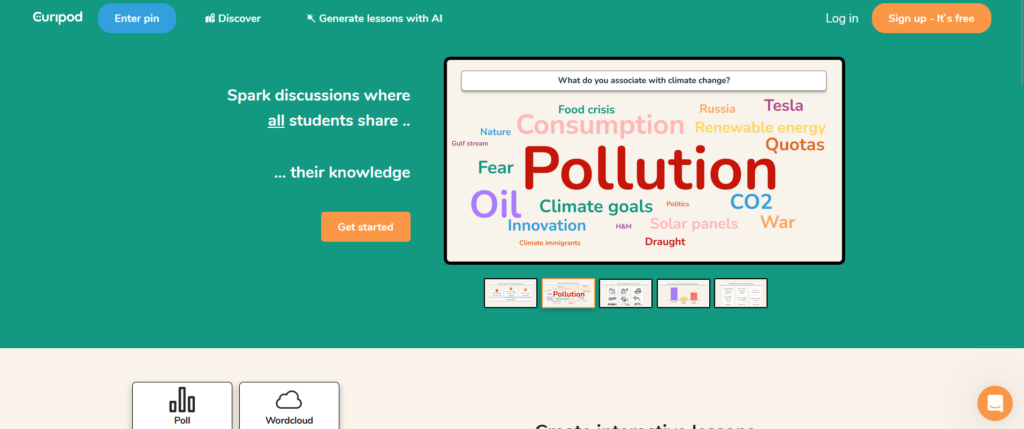Click the Curipod logo

click(59, 18)
